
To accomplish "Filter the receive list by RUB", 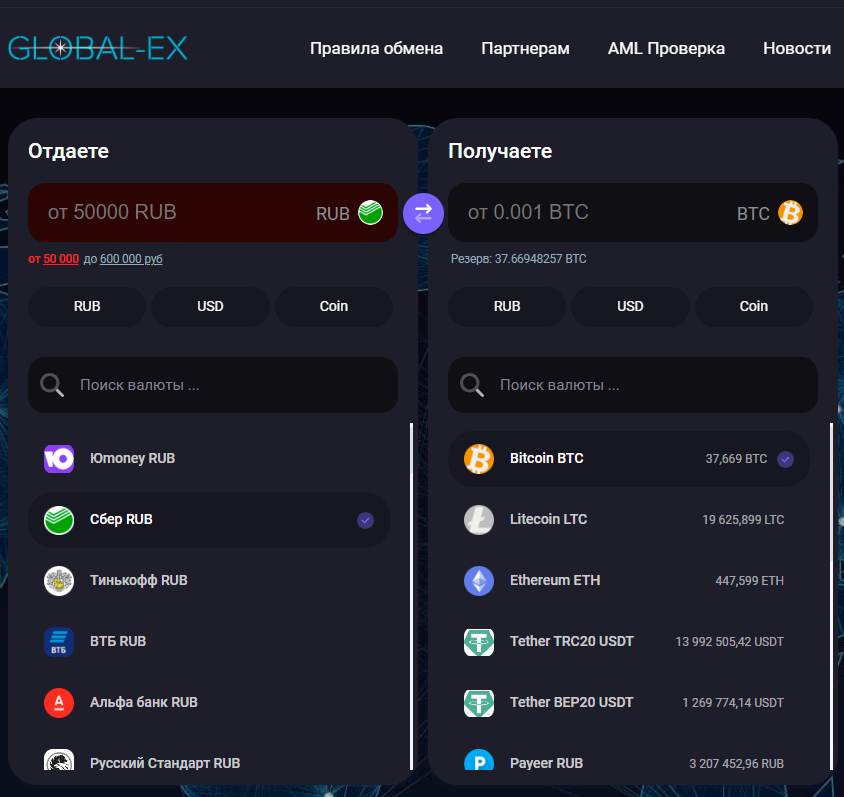I will [507, 306].
